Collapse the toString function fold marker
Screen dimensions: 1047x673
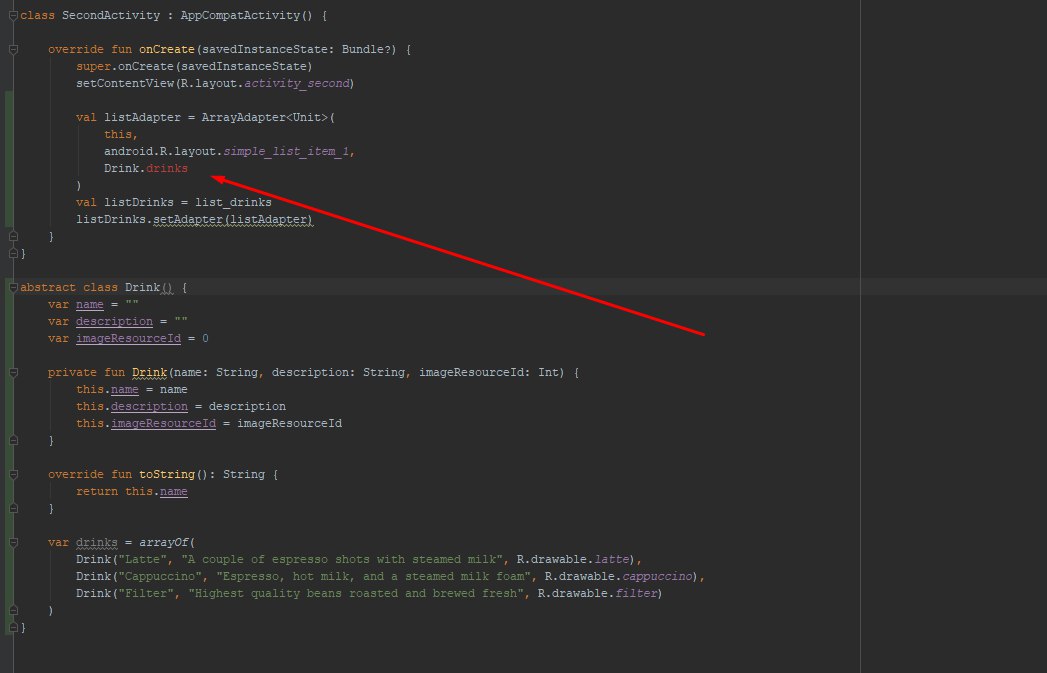point(13,475)
